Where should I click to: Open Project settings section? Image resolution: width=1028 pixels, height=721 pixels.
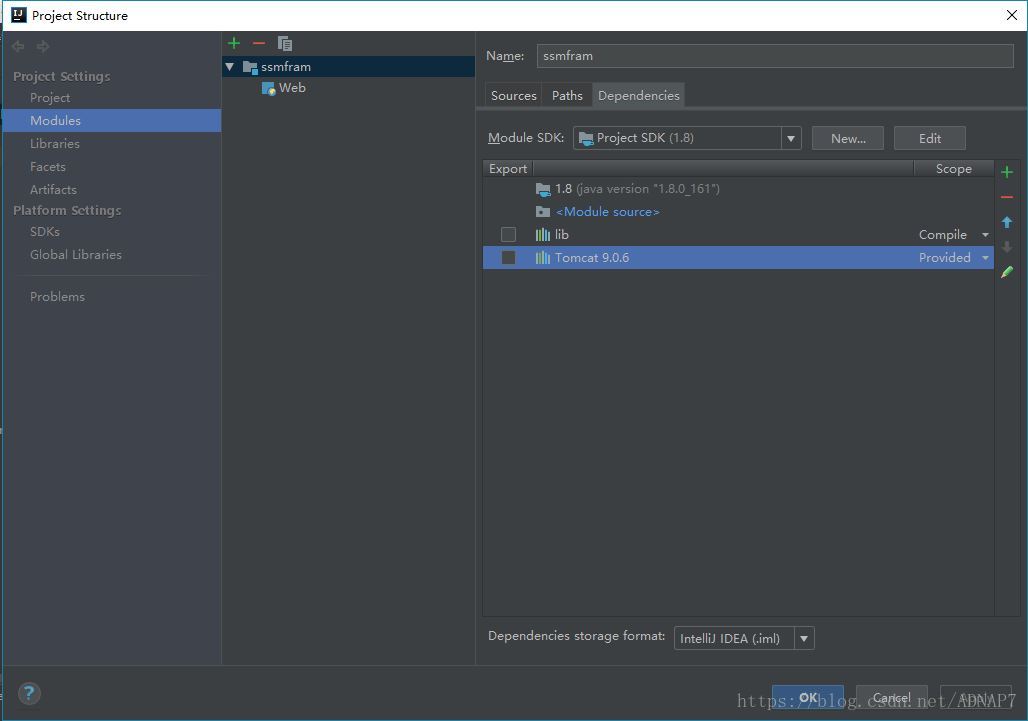tap(50, 98)
